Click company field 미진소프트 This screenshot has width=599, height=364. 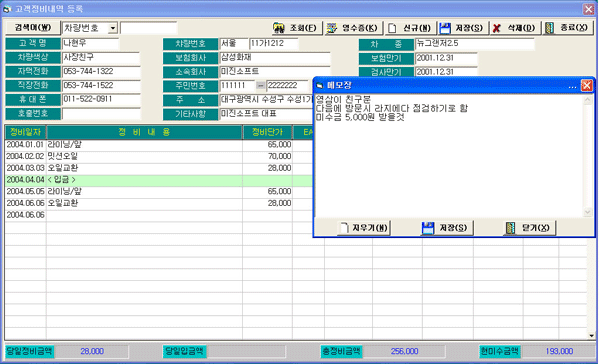tap(275, 71)
